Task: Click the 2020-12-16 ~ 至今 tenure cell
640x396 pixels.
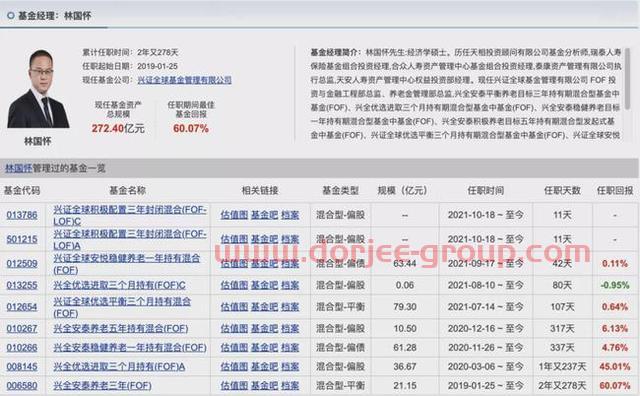Action: point(486,328)
